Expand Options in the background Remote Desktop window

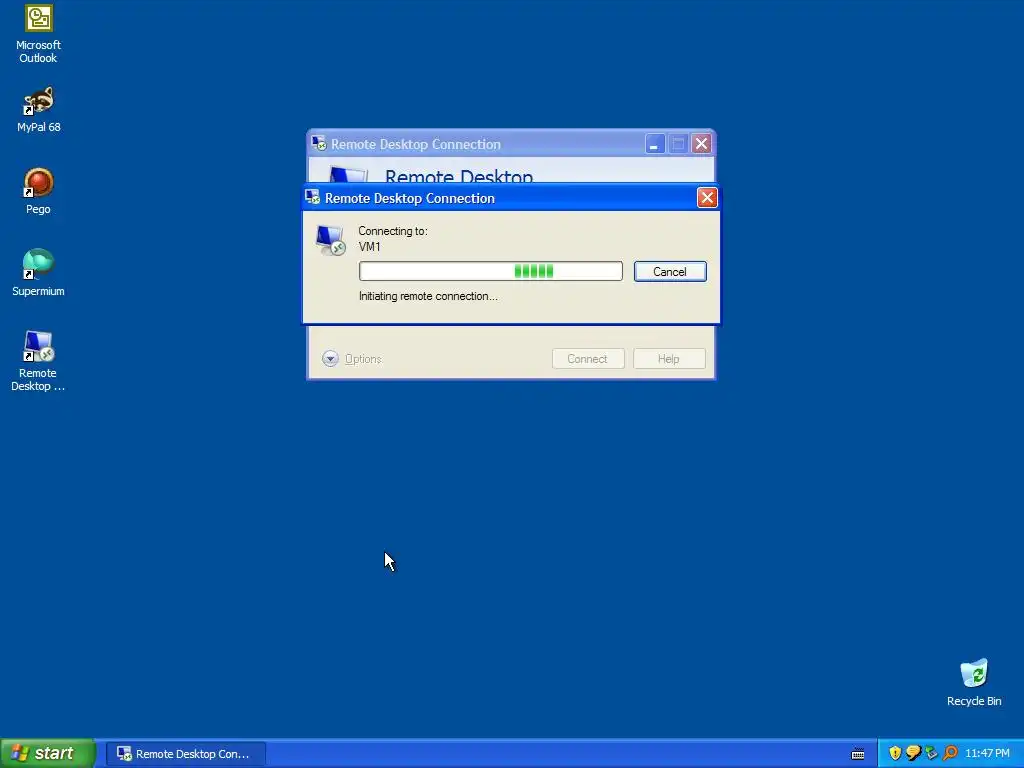point(351,359)
